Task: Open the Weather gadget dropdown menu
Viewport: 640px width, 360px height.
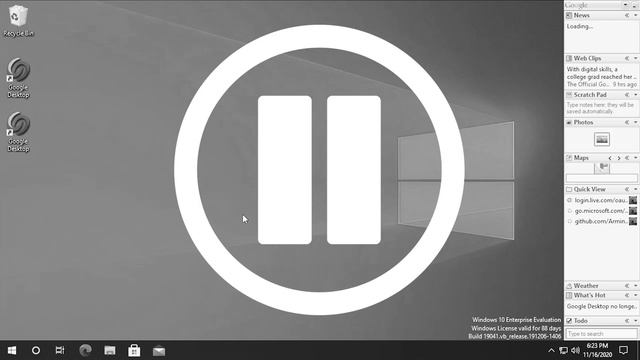Action: (636, 286)
